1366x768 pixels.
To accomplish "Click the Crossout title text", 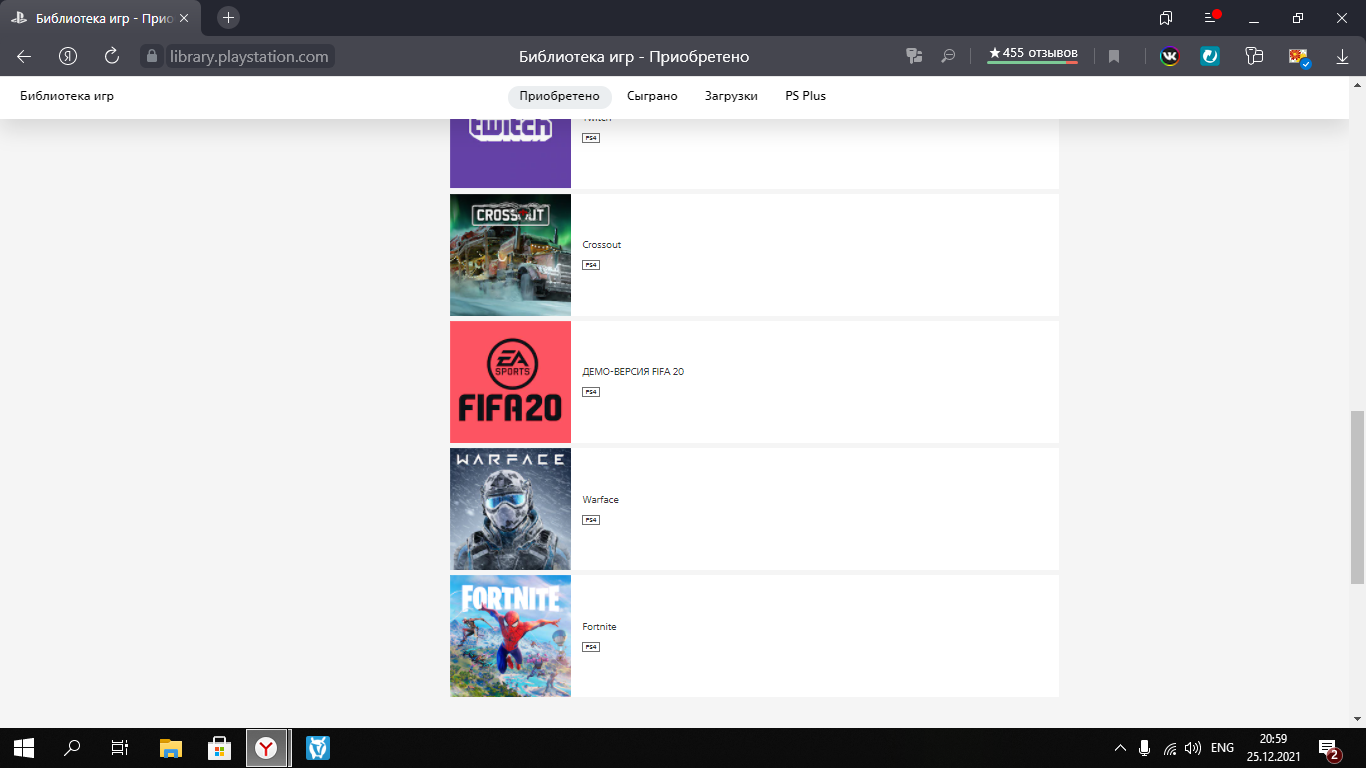I will (602, 245).
